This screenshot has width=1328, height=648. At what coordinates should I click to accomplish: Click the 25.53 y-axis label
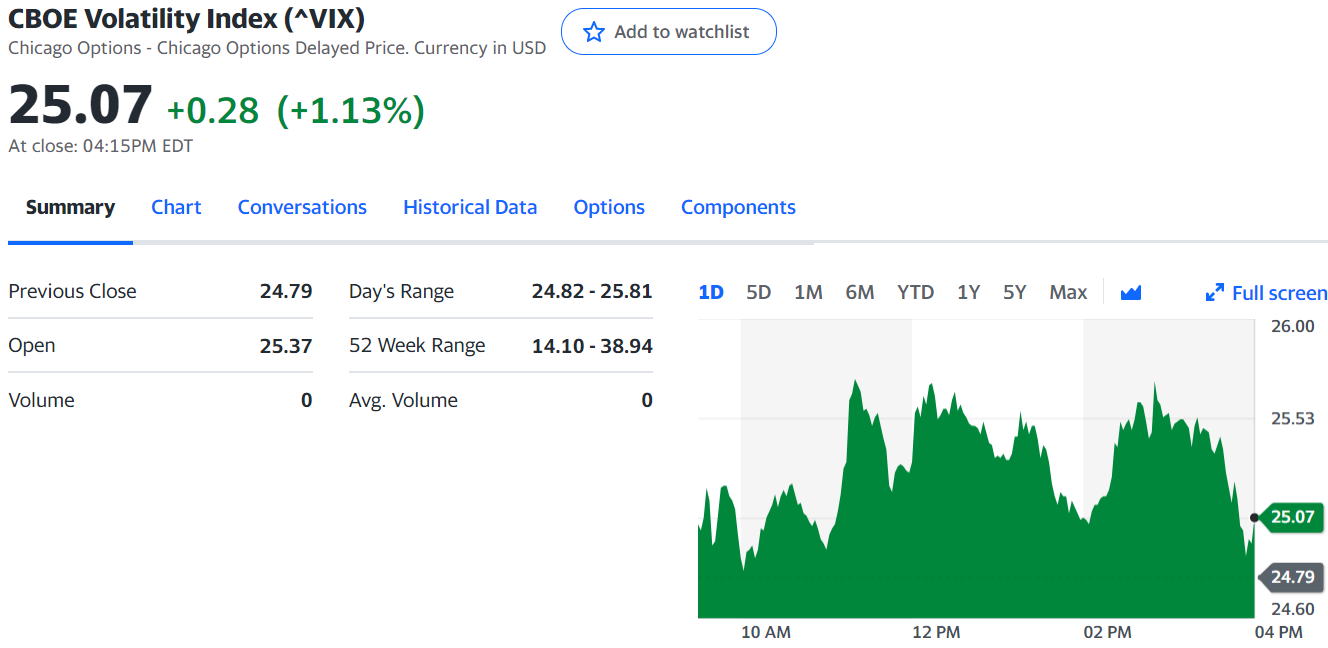coord(1293,418)
